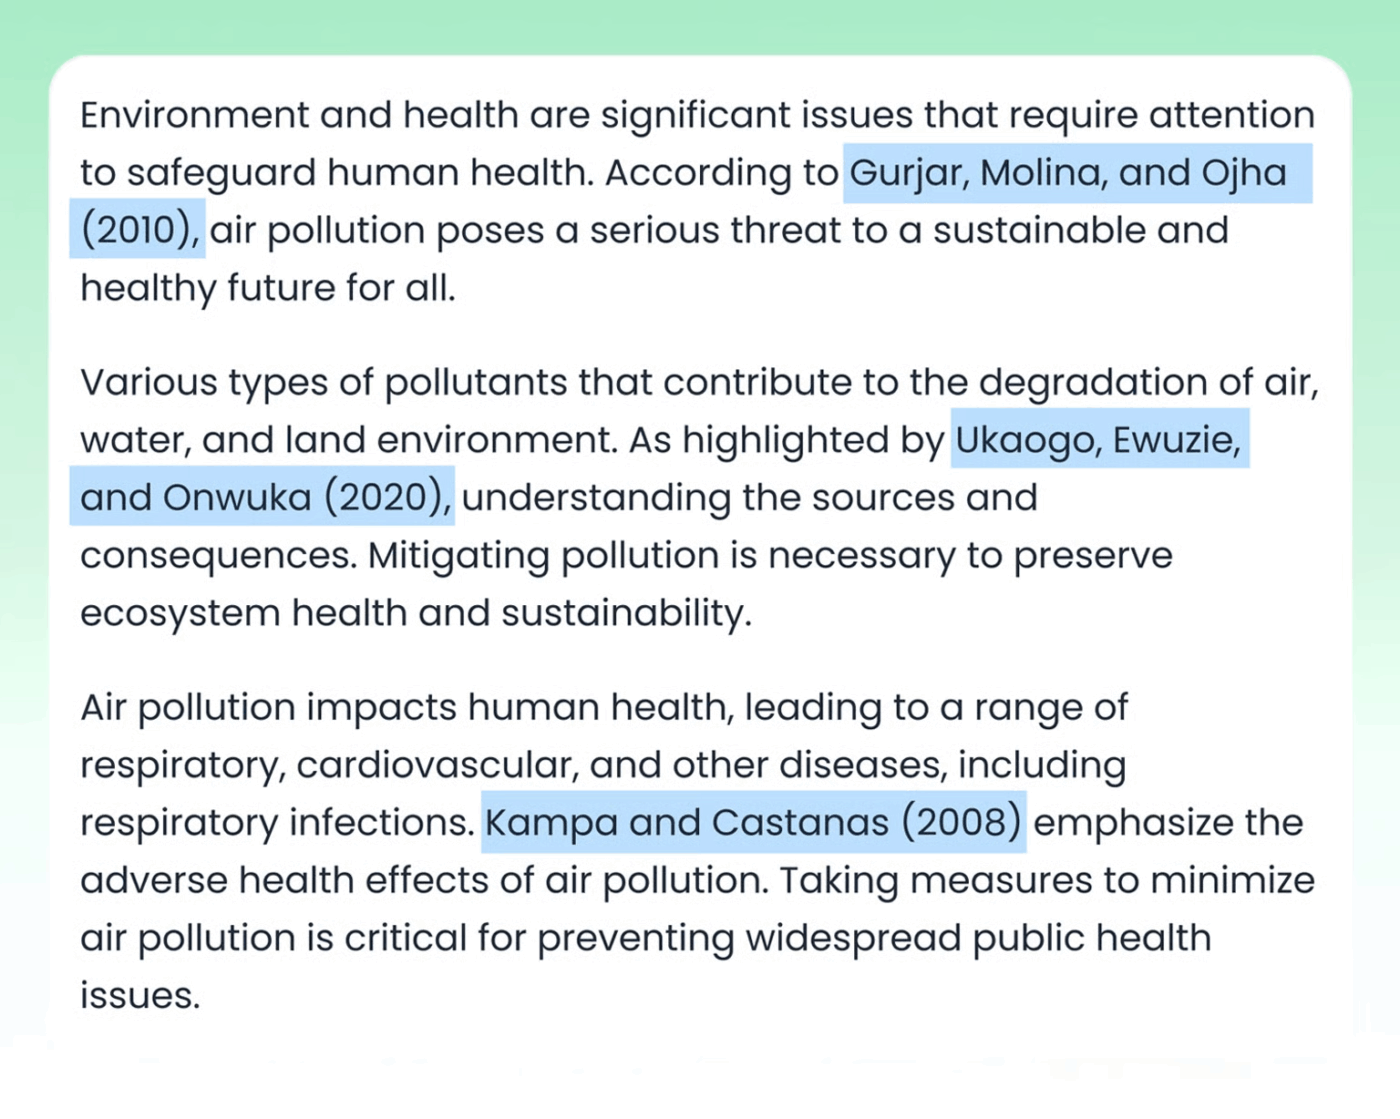This screenshot has height=1119, width=1400.
Task: Click the word "issues." ending the last paragraph
Action: pyautogui.click(x=140, y=996)
